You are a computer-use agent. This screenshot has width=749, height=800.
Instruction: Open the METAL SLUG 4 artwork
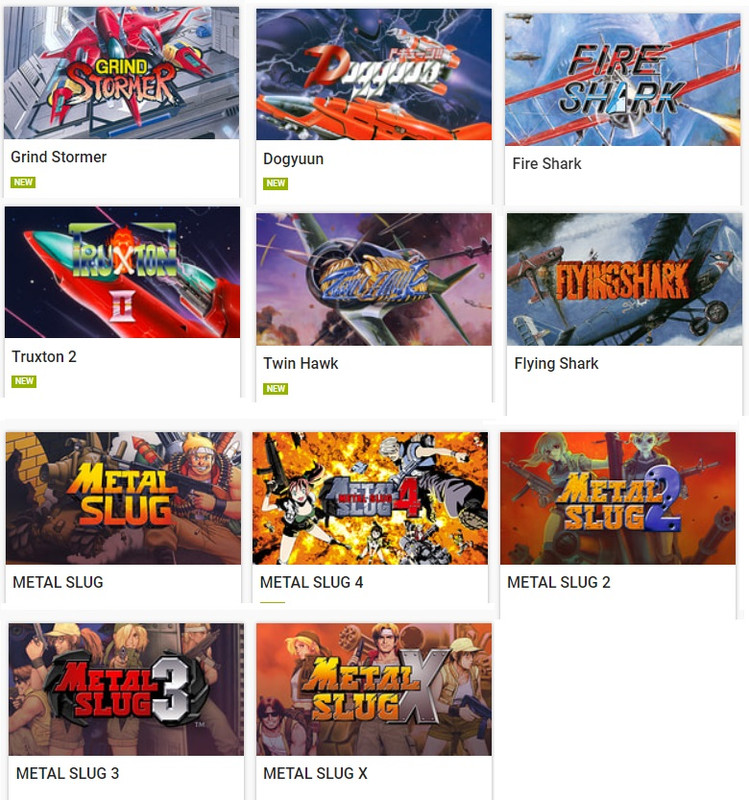pyautogui.click(x=370, y=498)
